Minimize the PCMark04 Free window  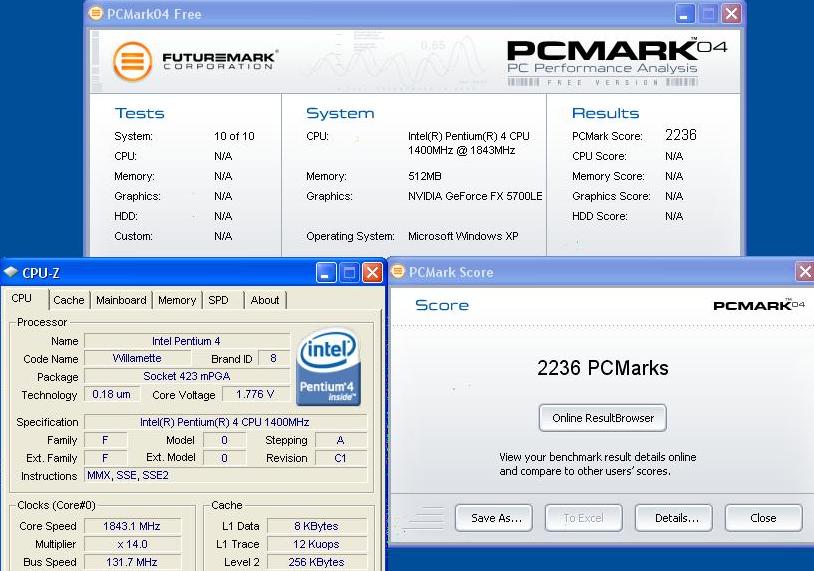[x=685, y=14]
